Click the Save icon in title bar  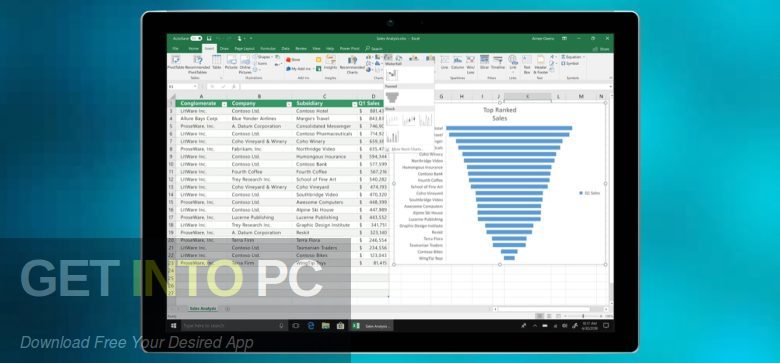coord(209,38)
